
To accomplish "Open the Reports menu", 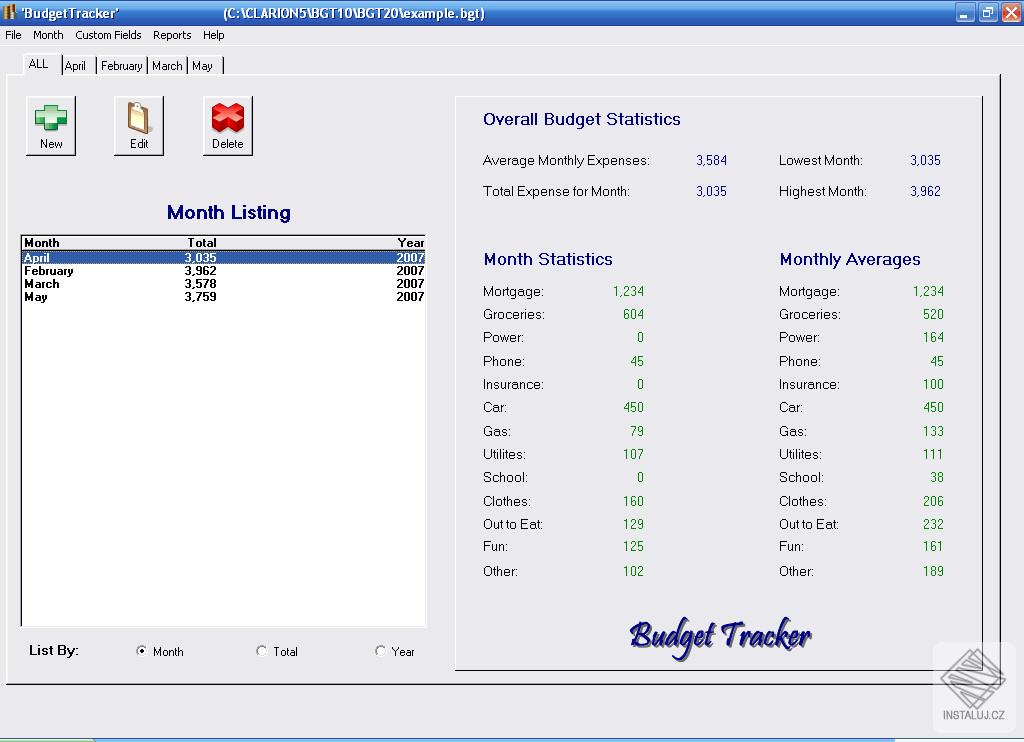I will (x=172, y=35).
